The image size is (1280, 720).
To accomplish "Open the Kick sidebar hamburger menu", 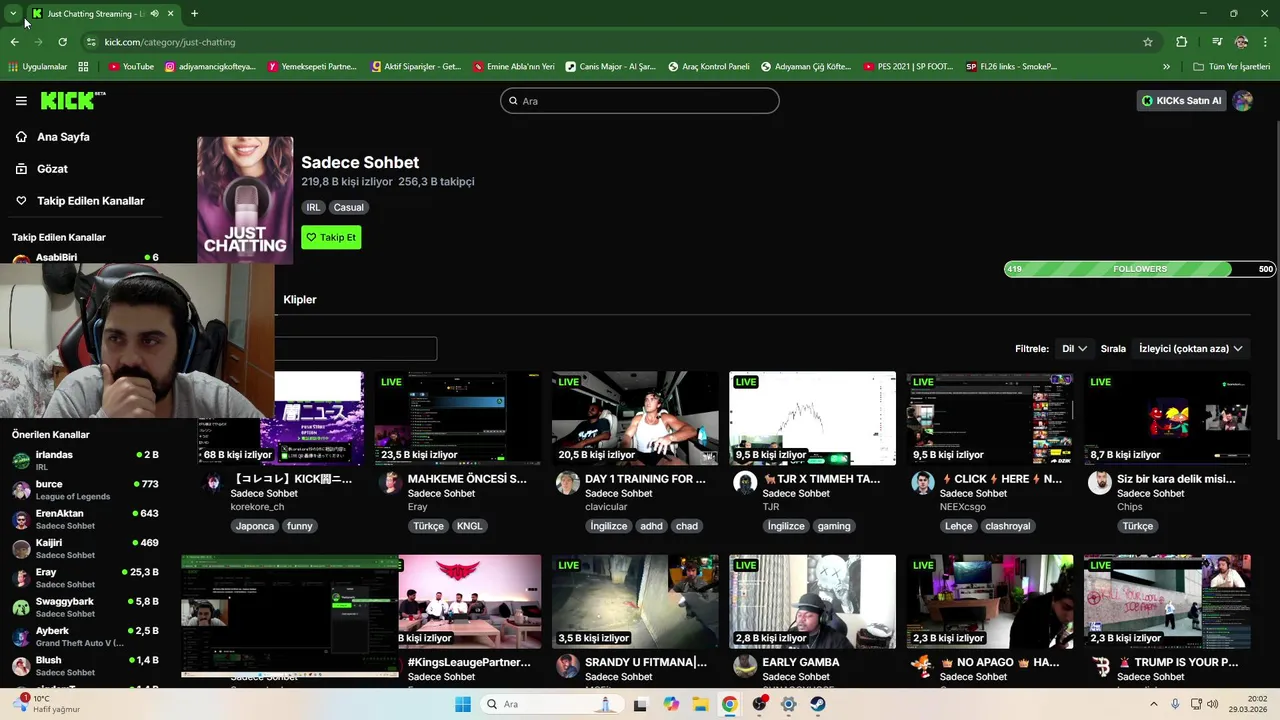I will click(x=21, y=100).
